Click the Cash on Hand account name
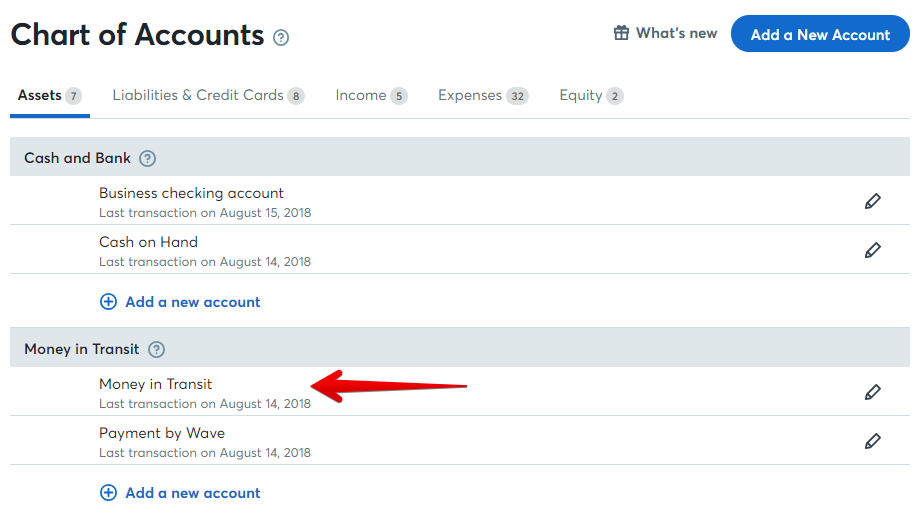920x517 pixels. pos(148,242)
